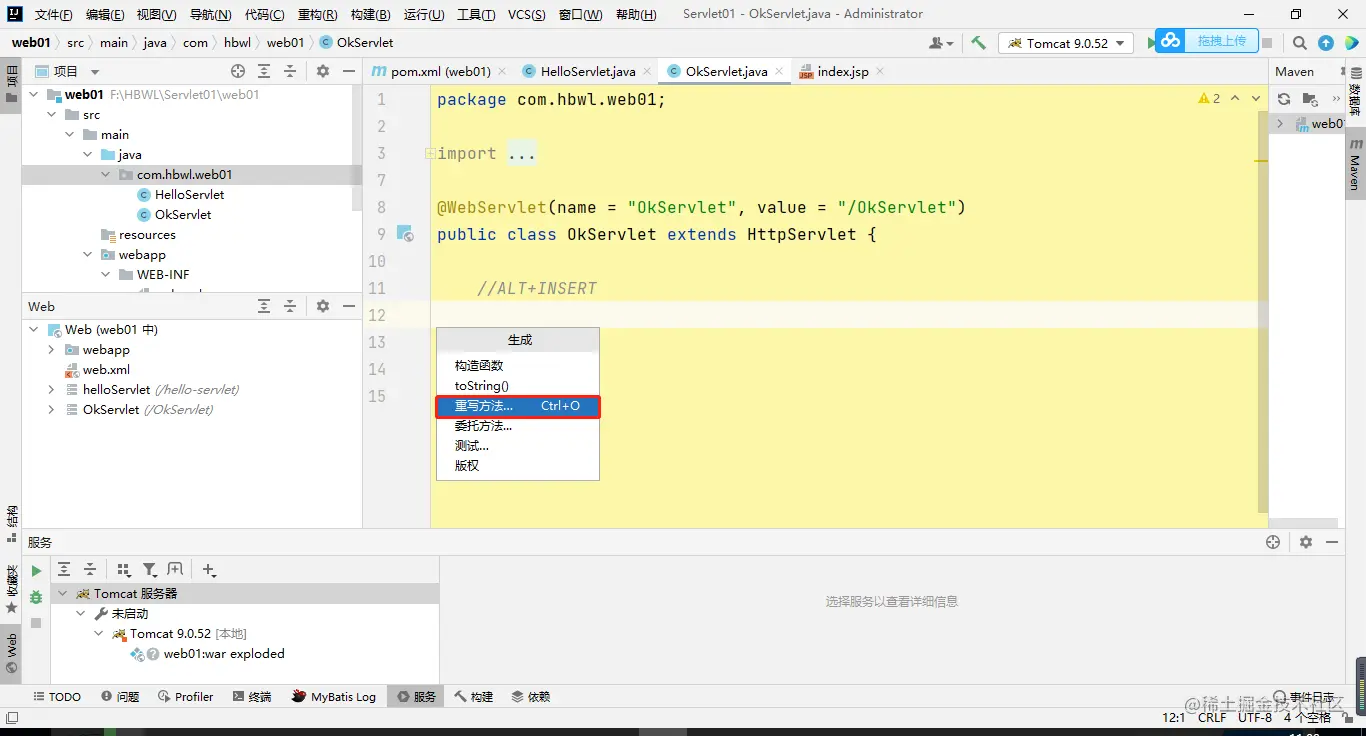Image resolution: width=1366 pixels, height=736 pixels.
Task: Open the 终端 tool window tab
Action: point(252,696)
